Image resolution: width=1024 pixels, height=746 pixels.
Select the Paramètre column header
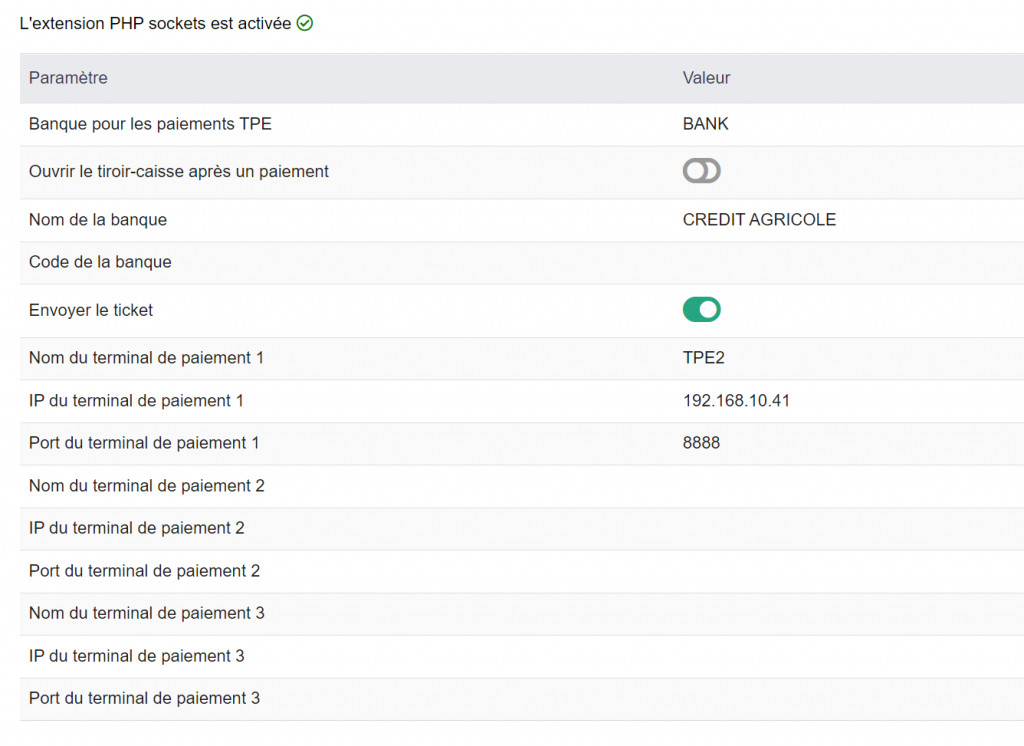pyautogui.click(x=68, y=78)
